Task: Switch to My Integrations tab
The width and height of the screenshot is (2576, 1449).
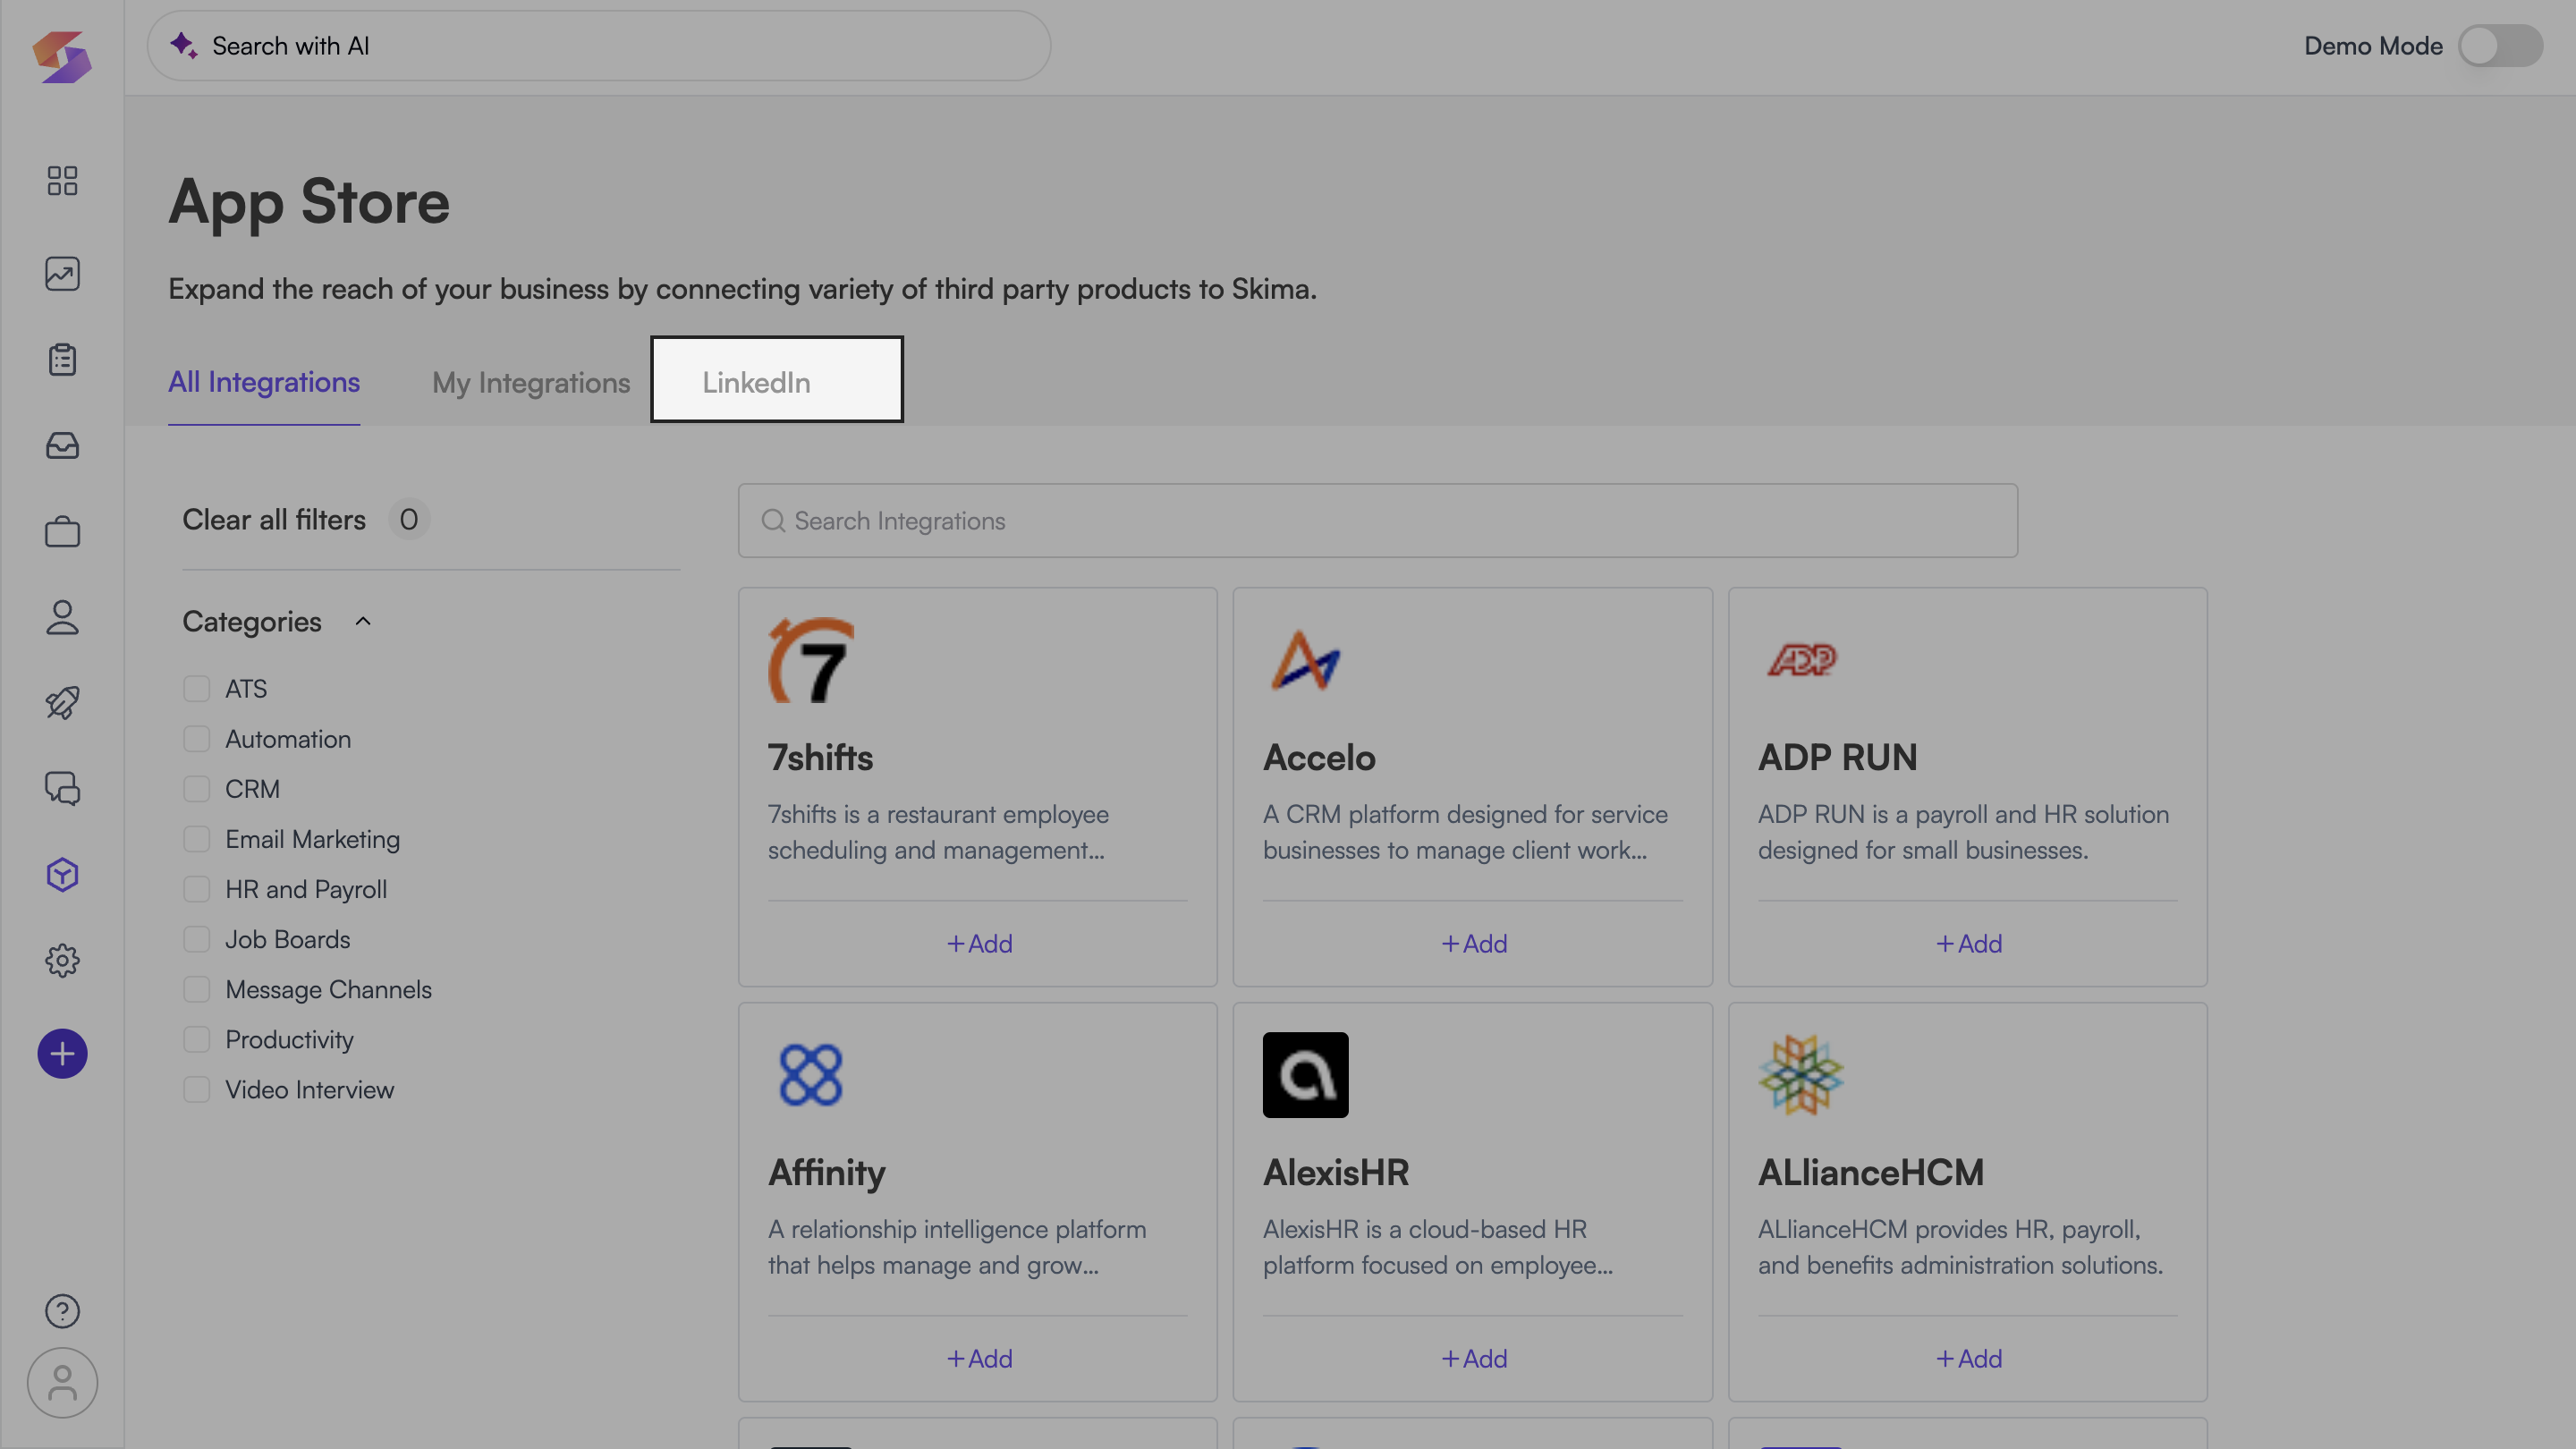Action: pyautogui.click(x=531, y=383)
